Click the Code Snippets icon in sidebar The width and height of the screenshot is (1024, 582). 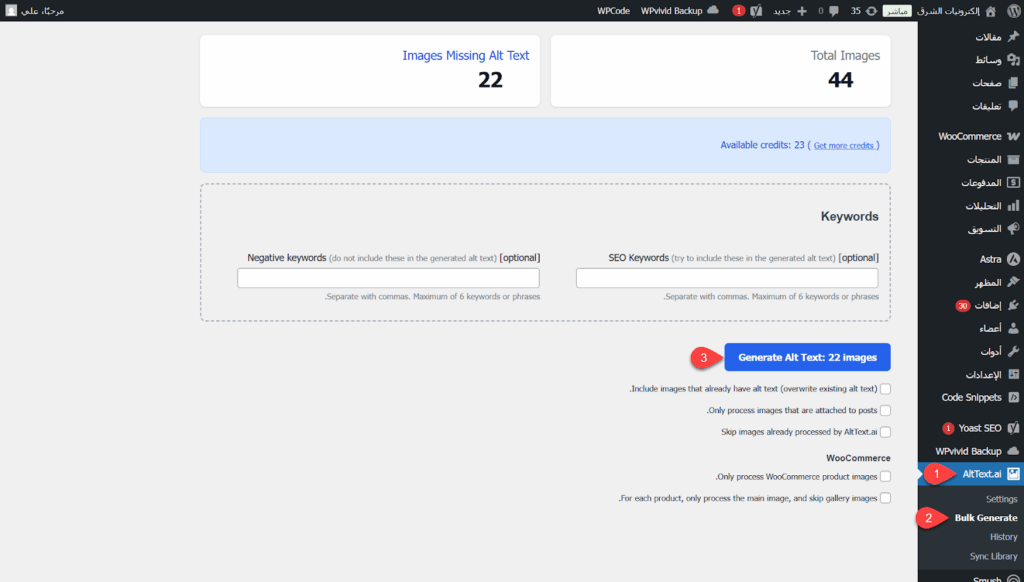pyautogui.click(x=1013, y=397)
